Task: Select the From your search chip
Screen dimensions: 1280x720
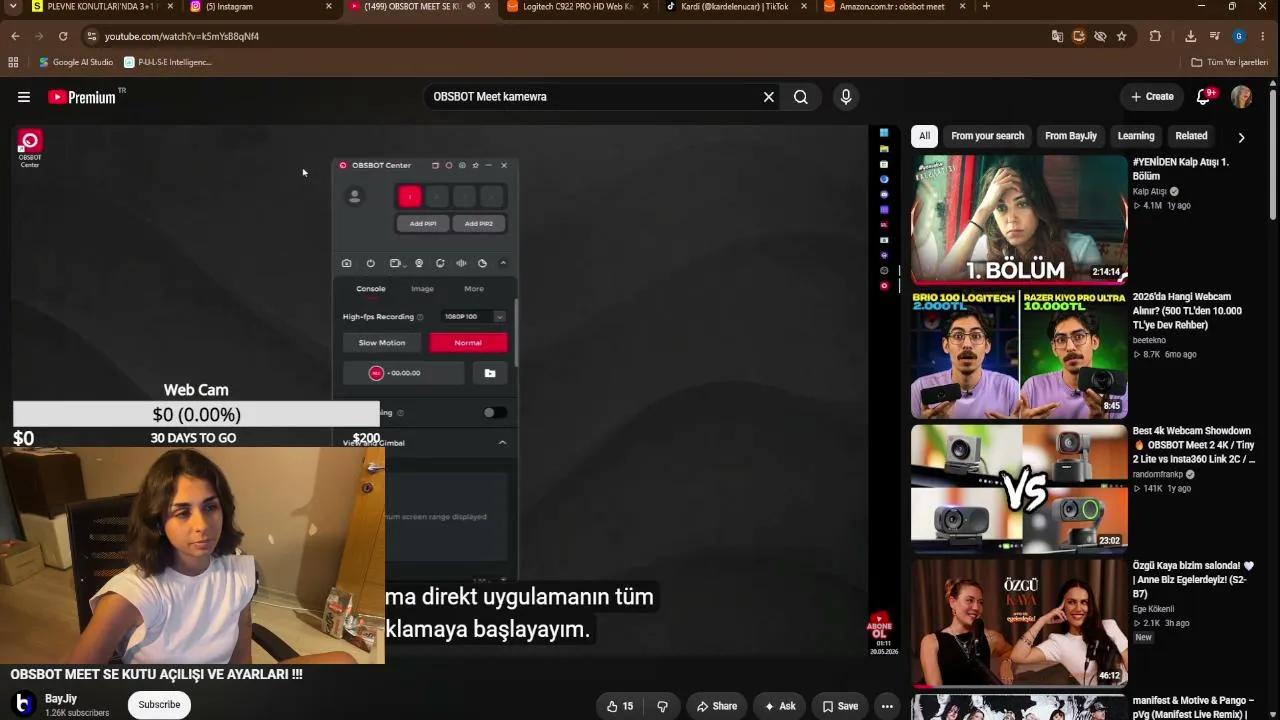Action: [988, 136]
